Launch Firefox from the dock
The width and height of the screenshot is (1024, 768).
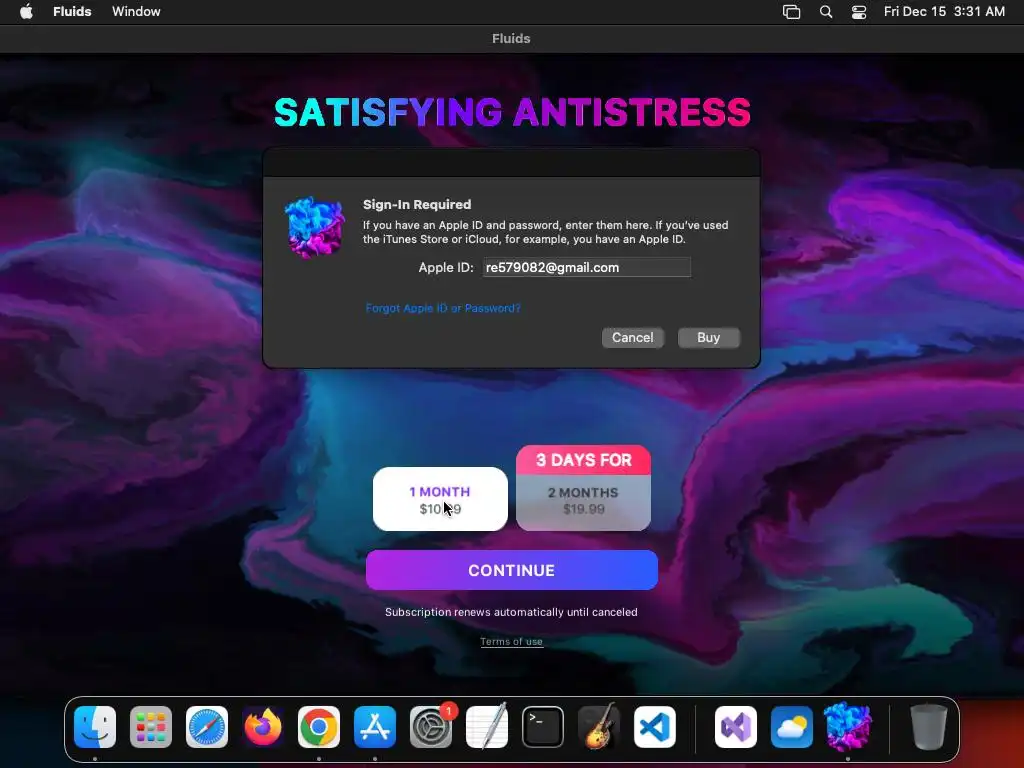click(x=263, y=727)
